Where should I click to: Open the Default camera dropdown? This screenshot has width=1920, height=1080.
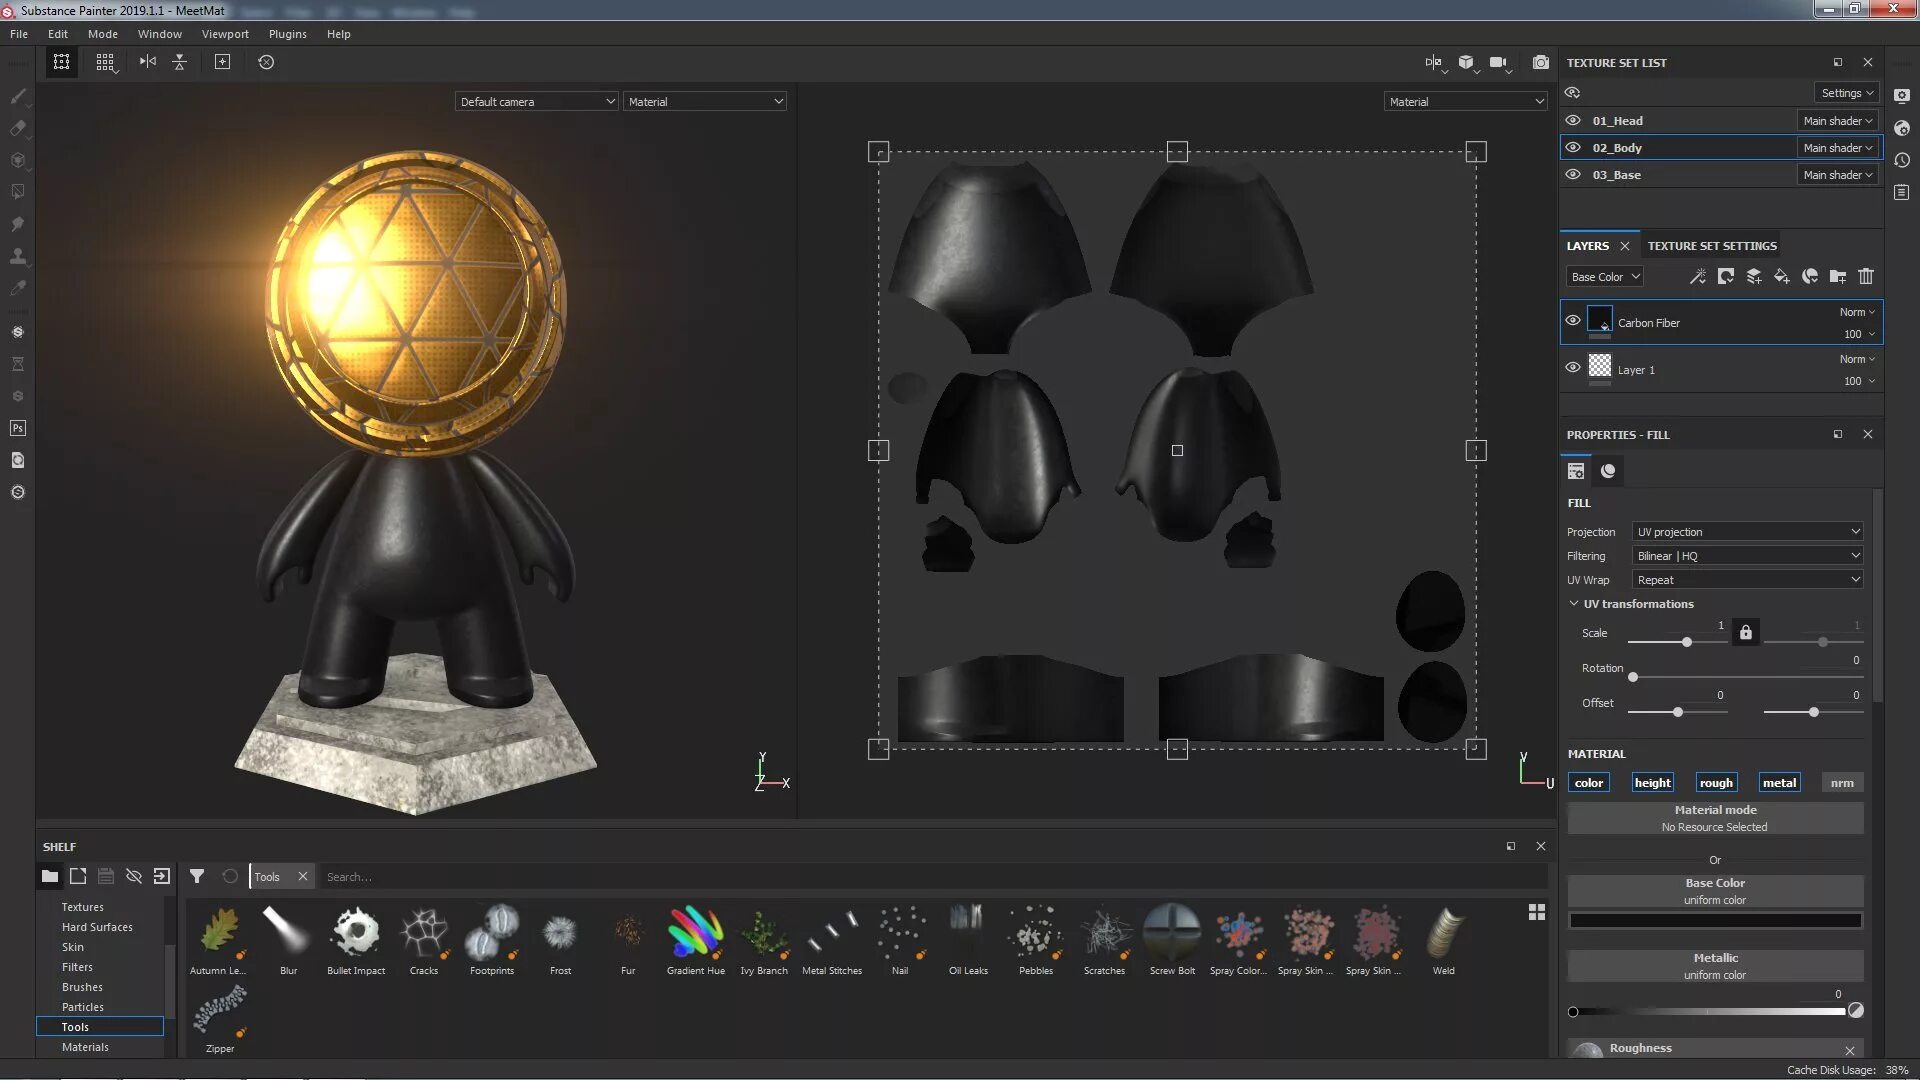coord(536,101)
